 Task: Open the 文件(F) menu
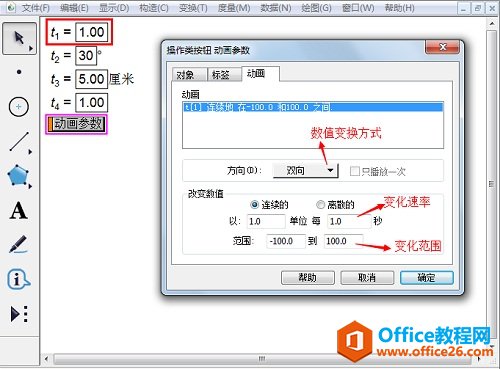point(36,8)
